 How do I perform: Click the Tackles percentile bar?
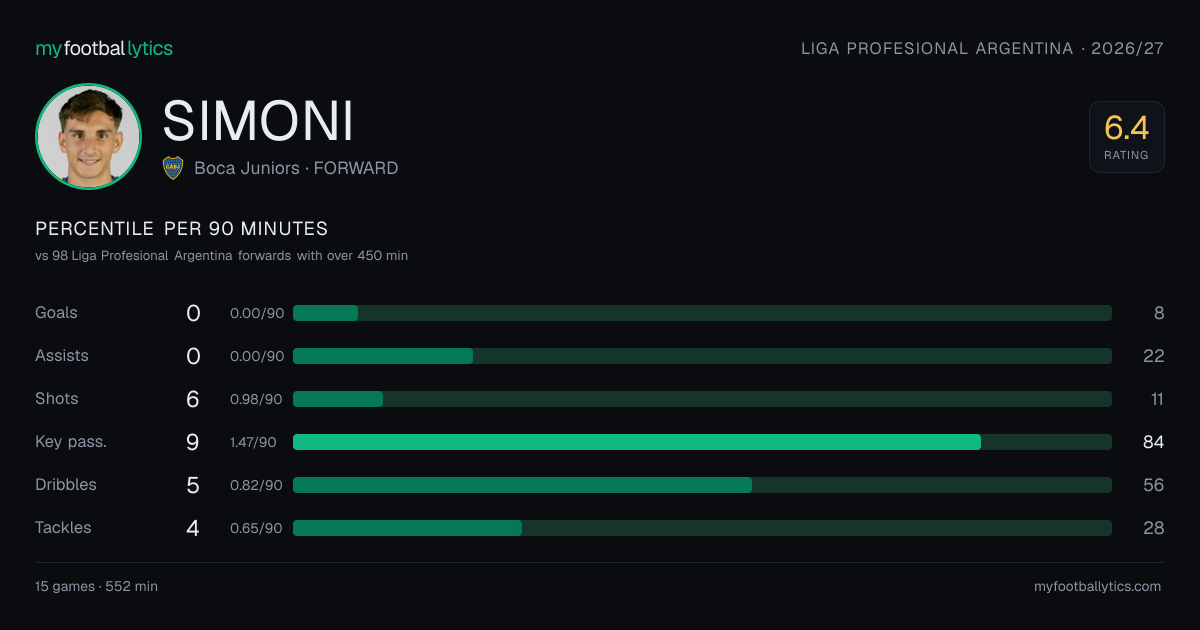(x=702, y=528)
